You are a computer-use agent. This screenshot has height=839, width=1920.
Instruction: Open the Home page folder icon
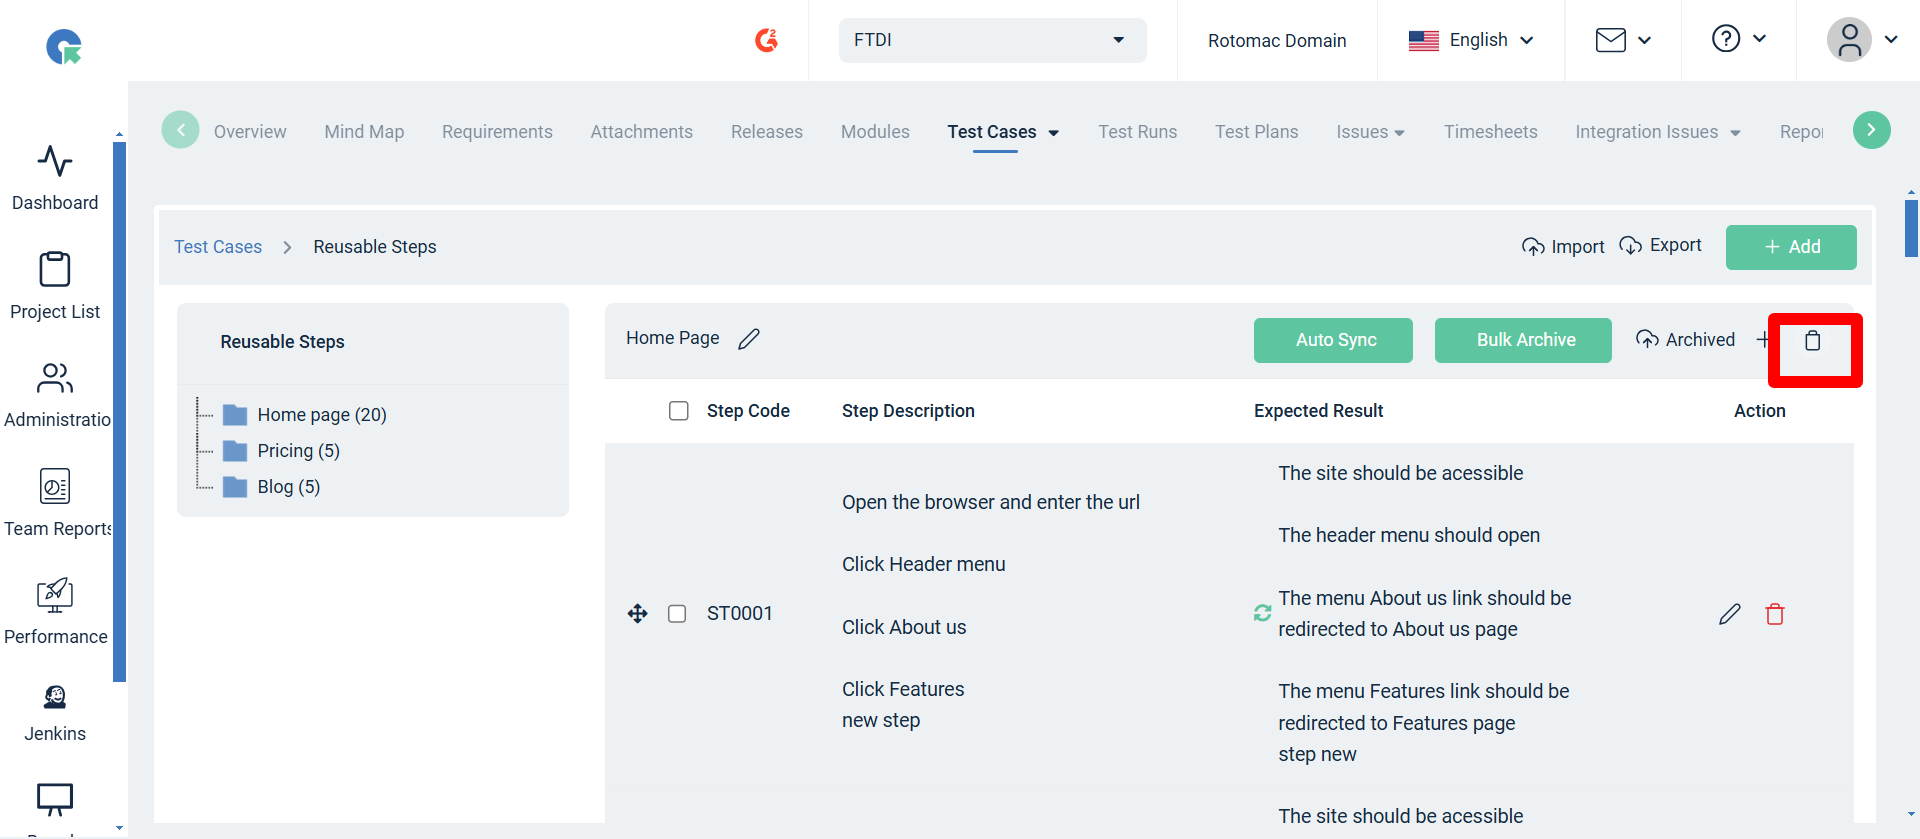coord(235,415)
